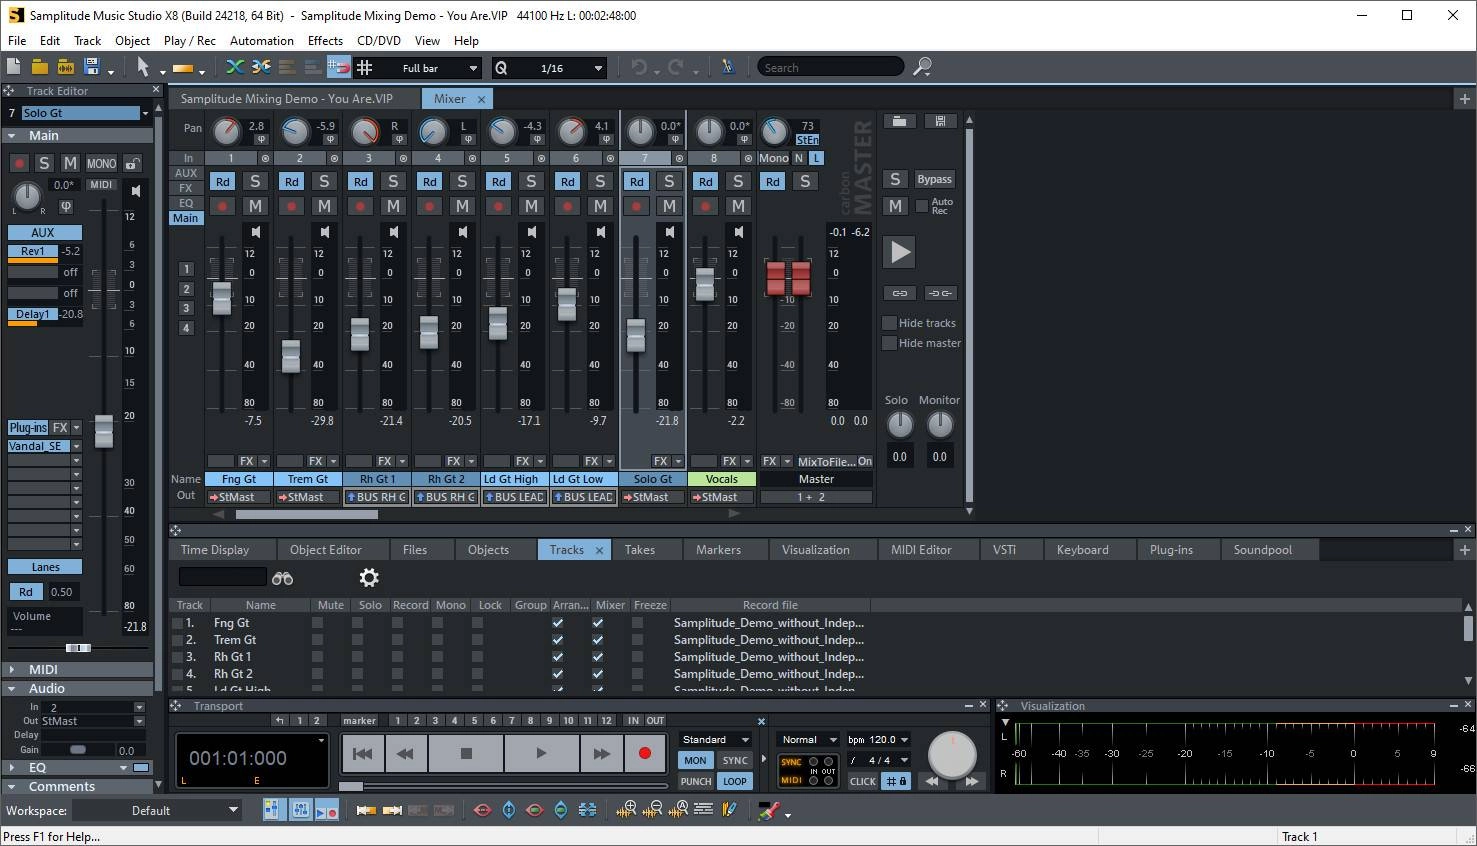Switch to the Markers tab

coord(718,550)
